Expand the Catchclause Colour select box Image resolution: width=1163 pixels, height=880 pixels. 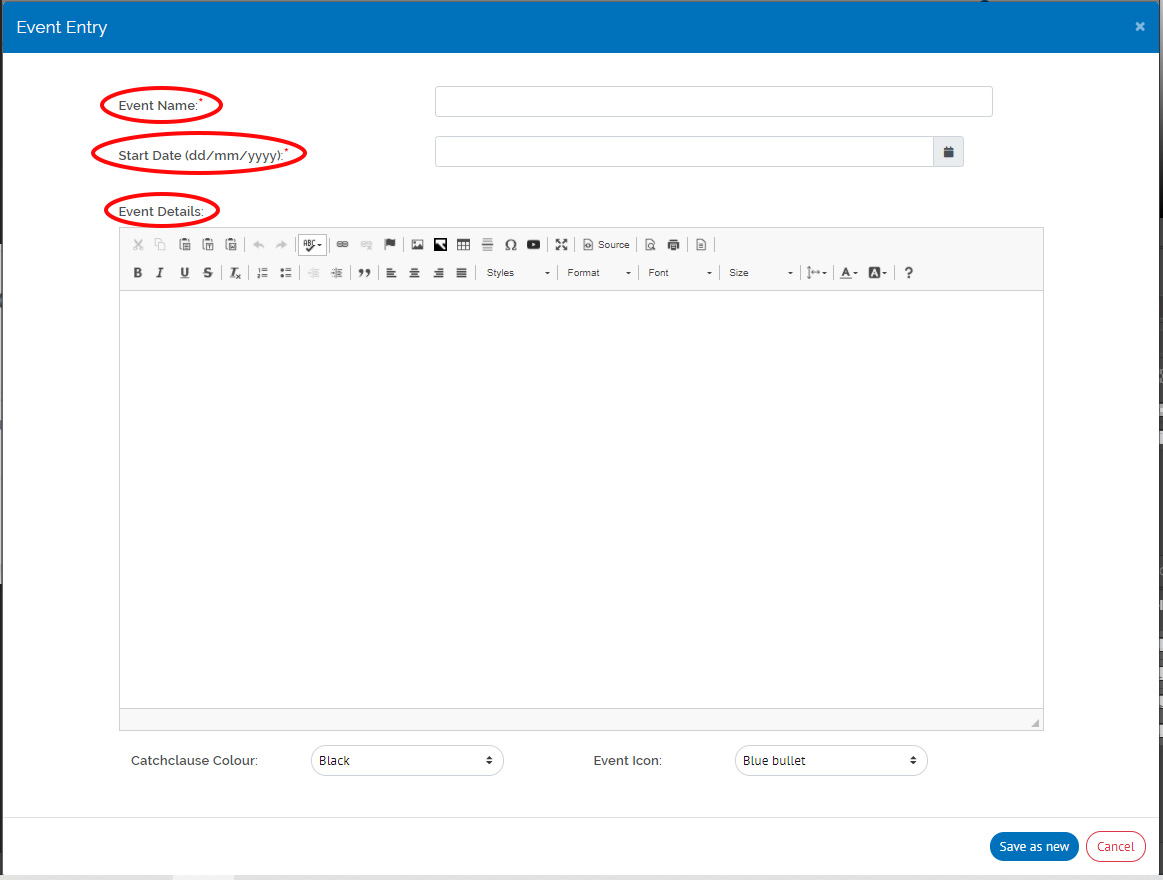407,761
